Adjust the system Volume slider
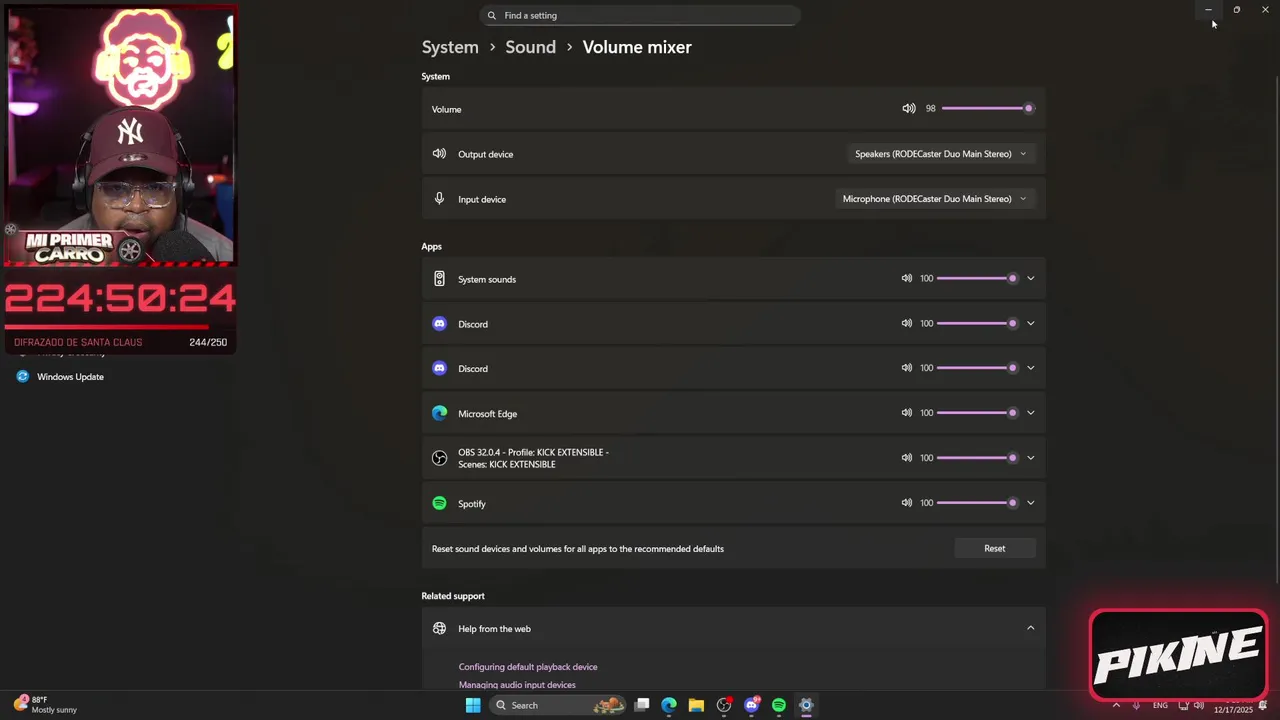 coord(987,108)
